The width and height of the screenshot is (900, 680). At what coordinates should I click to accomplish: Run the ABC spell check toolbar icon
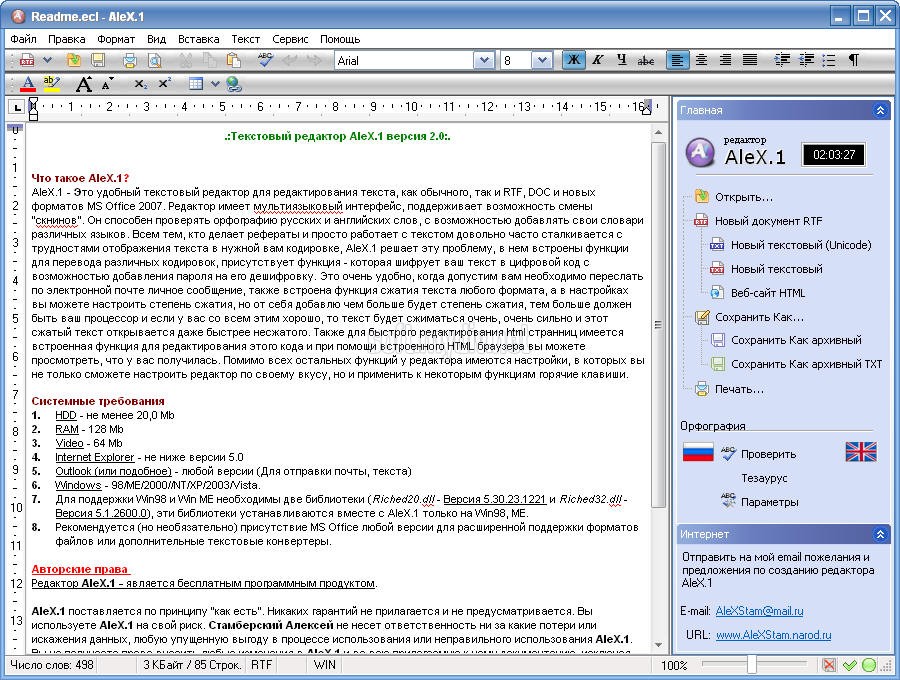[x=265, y=60]
